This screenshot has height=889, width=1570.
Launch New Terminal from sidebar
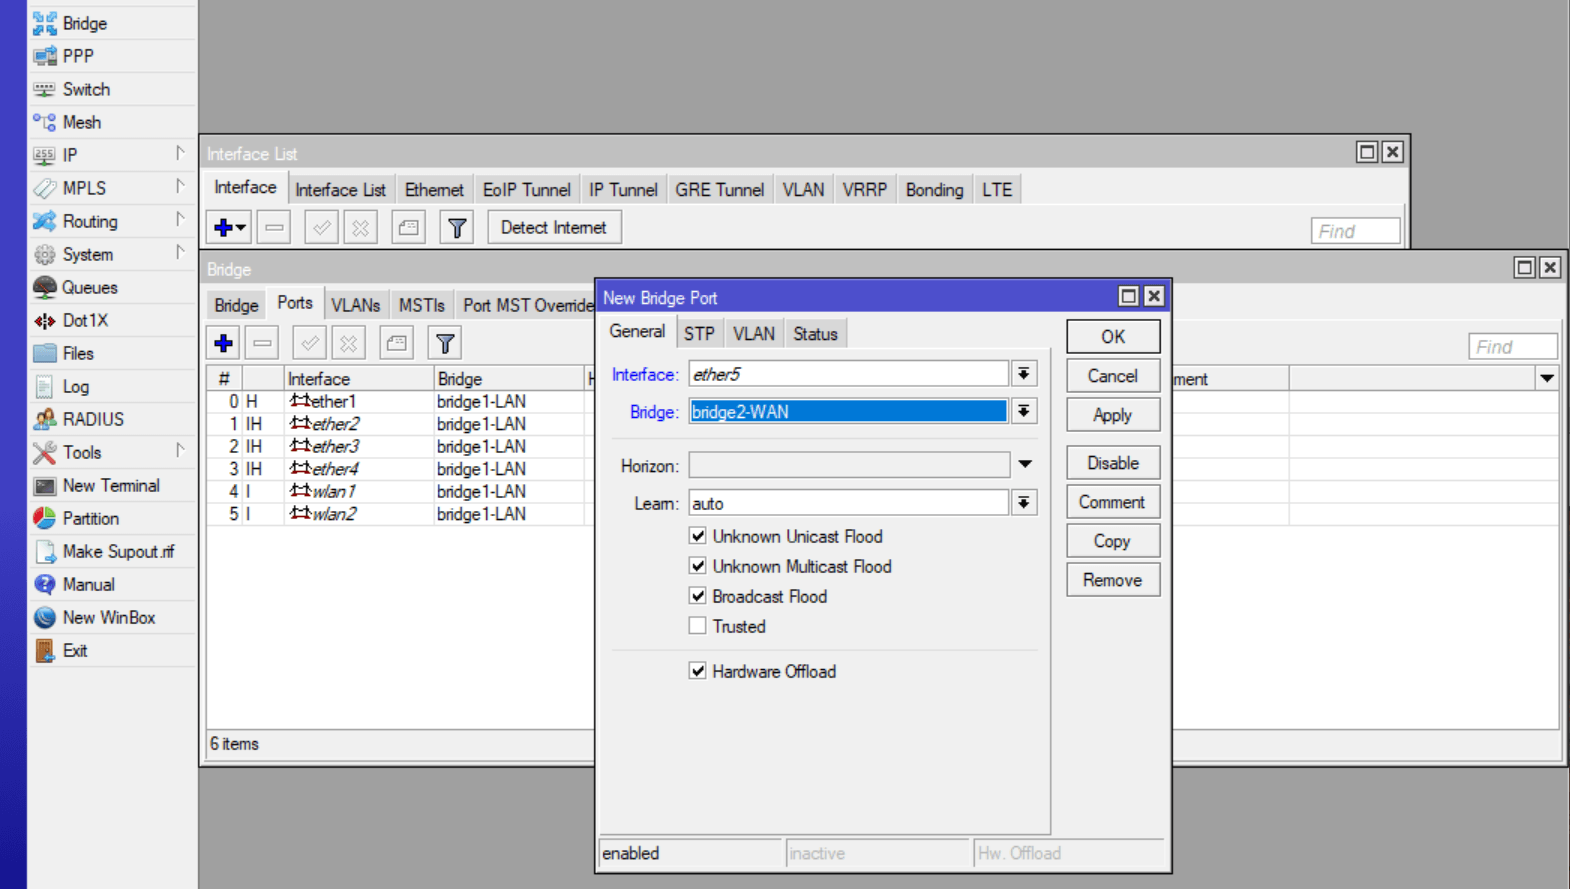coord(110,486)
